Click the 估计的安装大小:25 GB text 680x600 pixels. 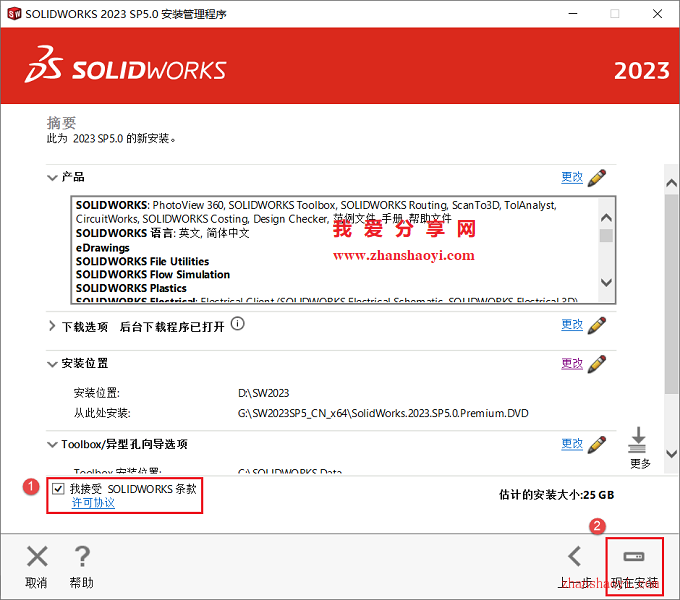(556, 495)
